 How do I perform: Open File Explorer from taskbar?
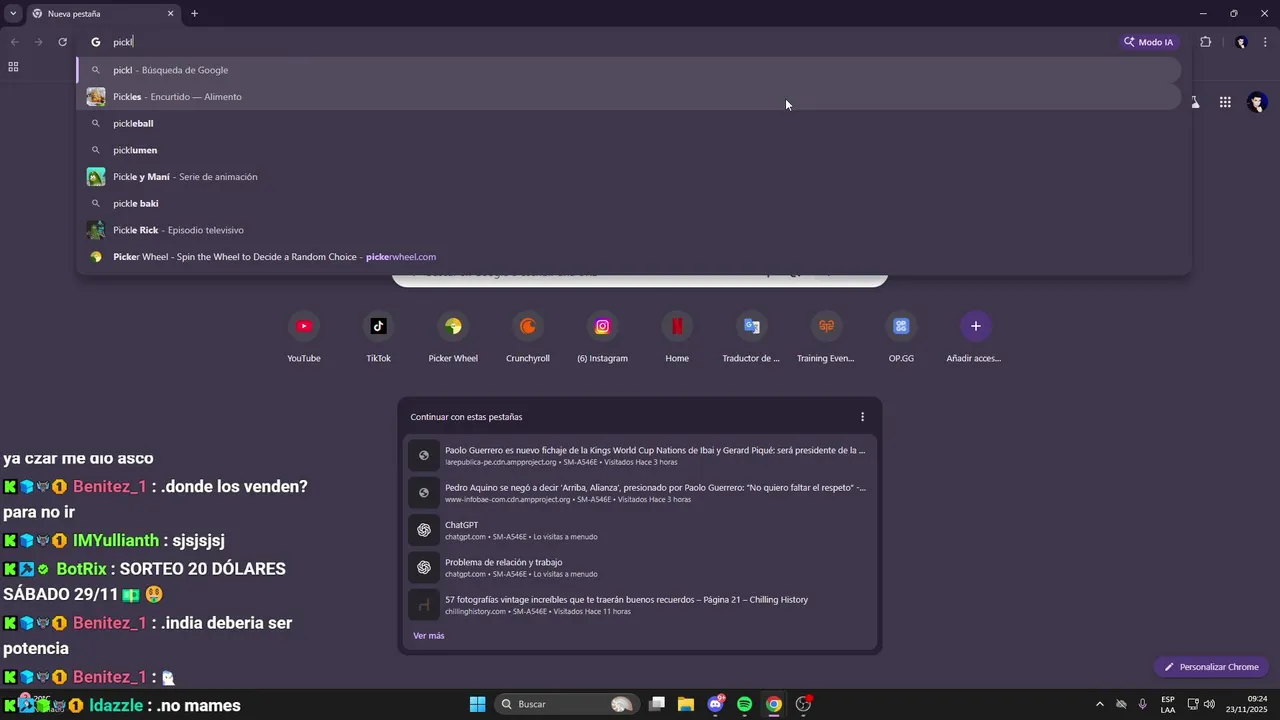[686, 704]
